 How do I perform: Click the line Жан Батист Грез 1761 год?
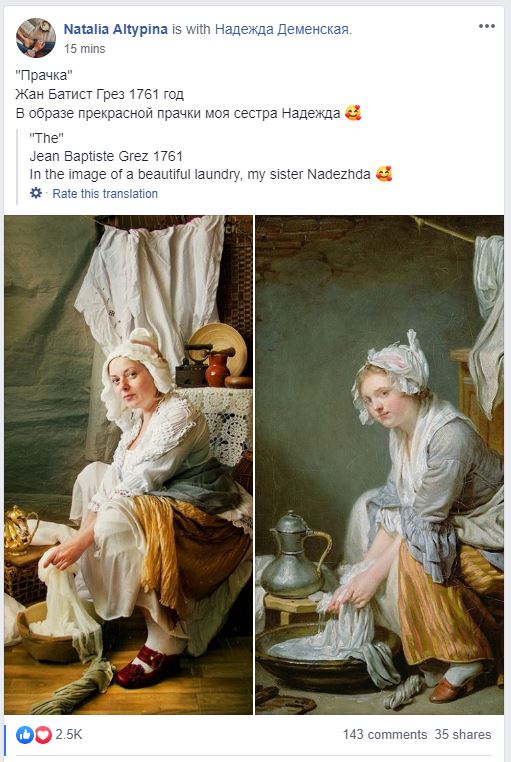99,94
